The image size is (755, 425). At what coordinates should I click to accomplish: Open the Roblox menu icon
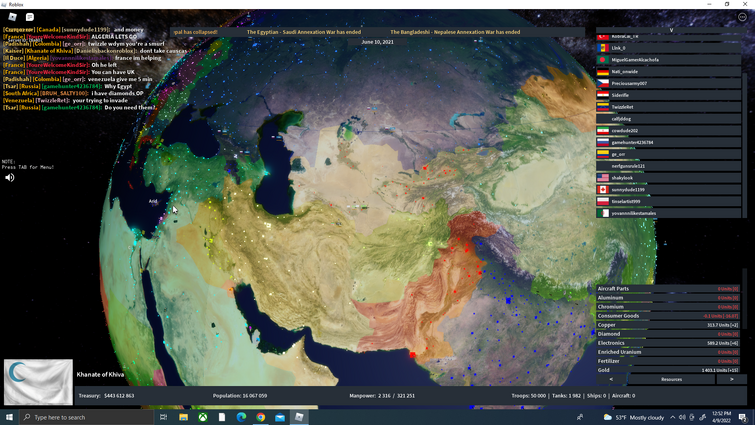tap(13, 17)
